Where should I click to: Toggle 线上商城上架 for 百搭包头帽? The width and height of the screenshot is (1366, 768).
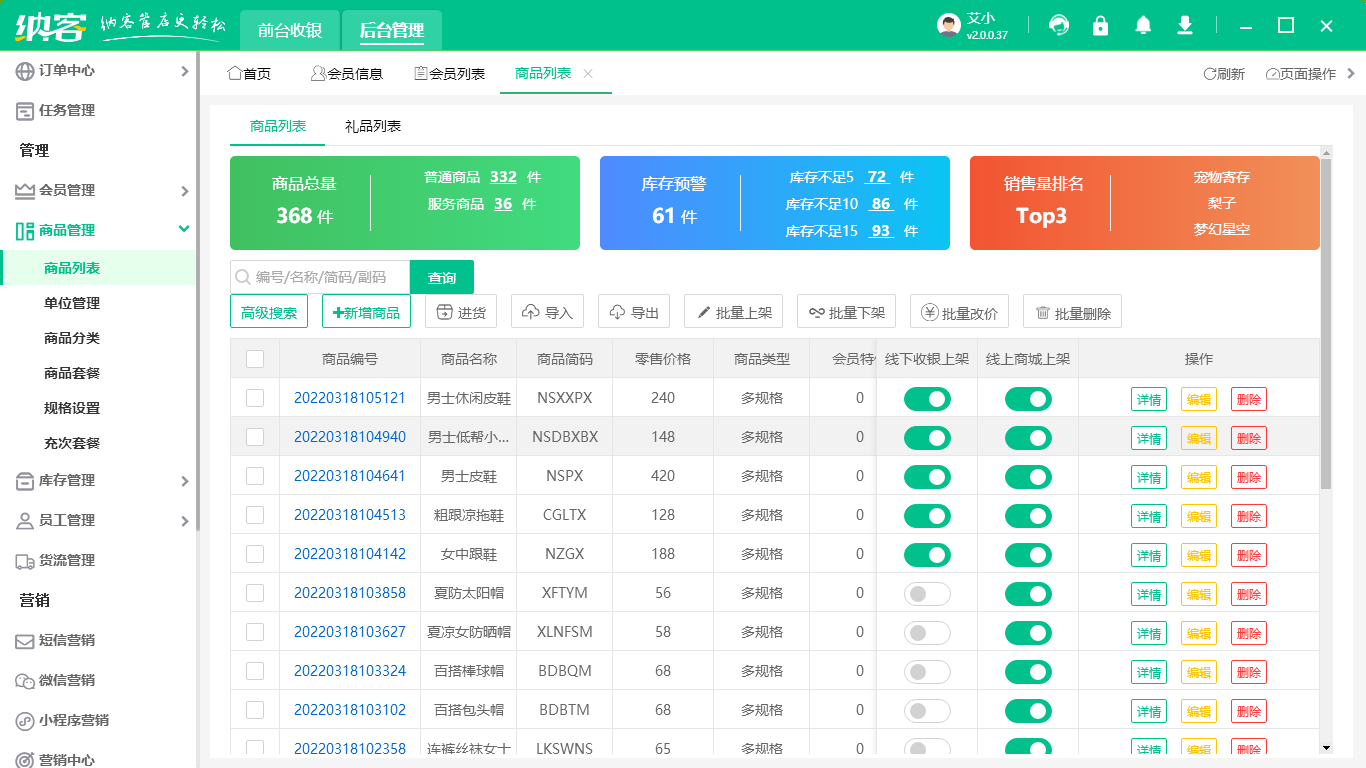coord(1028,711)
